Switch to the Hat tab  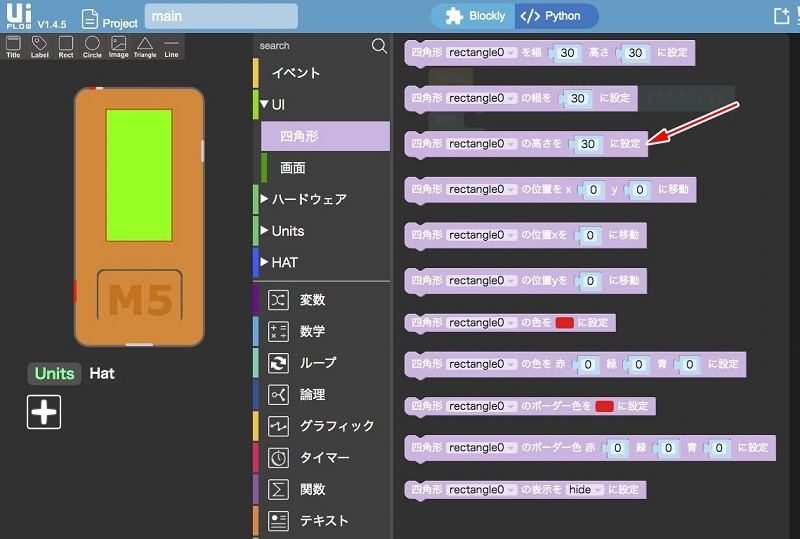pos(102,373)
